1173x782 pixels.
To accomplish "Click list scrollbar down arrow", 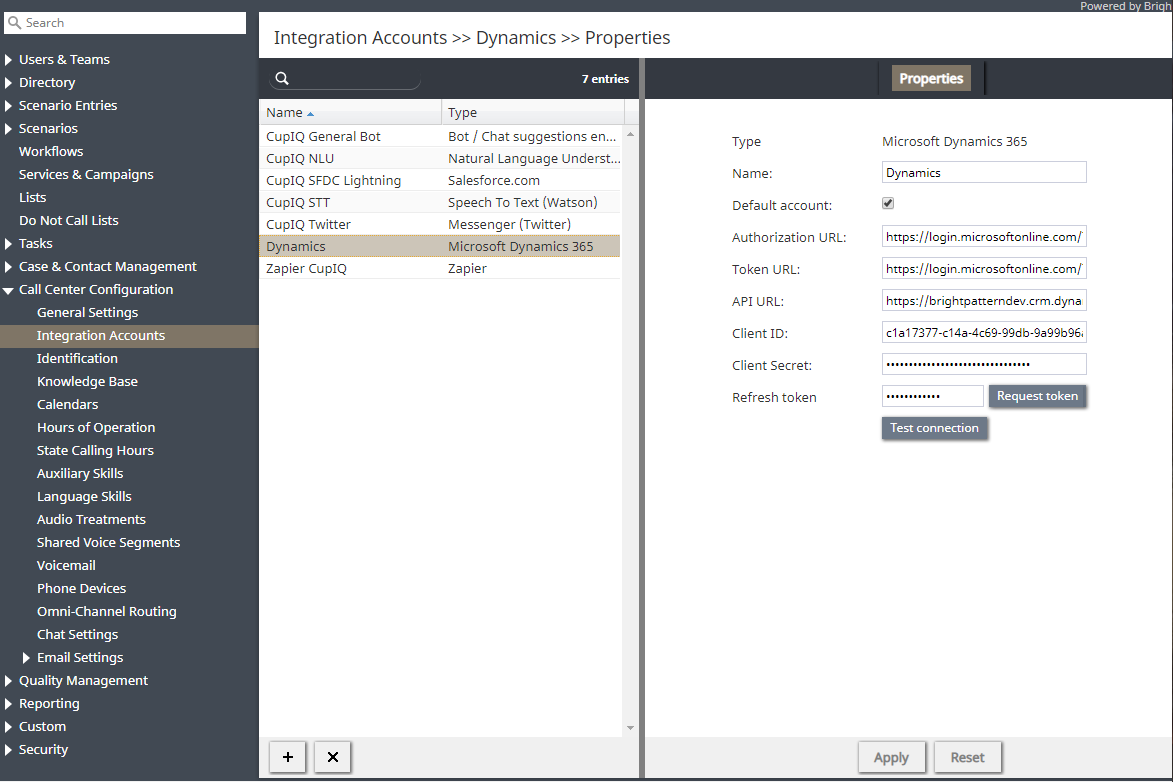I will click(x=631, y=727).
